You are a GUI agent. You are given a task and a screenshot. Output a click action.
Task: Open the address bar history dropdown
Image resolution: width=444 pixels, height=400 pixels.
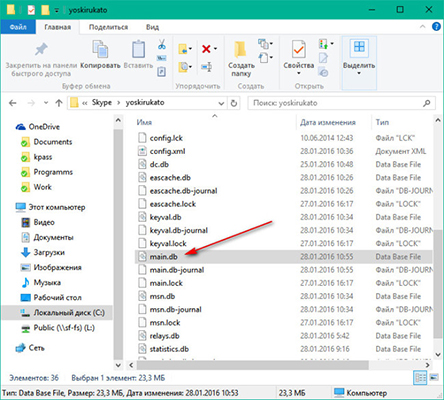(x=221, y=103)
